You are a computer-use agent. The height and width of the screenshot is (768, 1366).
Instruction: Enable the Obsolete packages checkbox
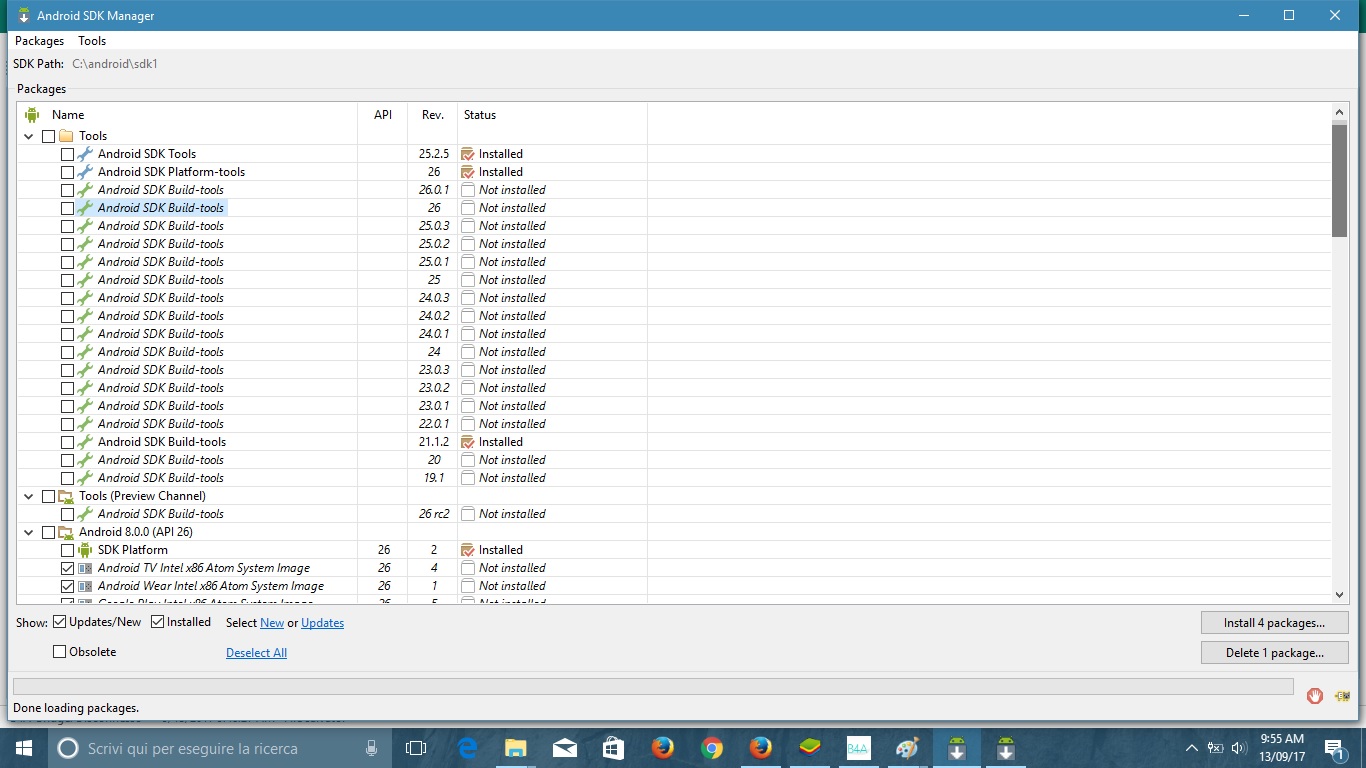(x=60, y=652)
